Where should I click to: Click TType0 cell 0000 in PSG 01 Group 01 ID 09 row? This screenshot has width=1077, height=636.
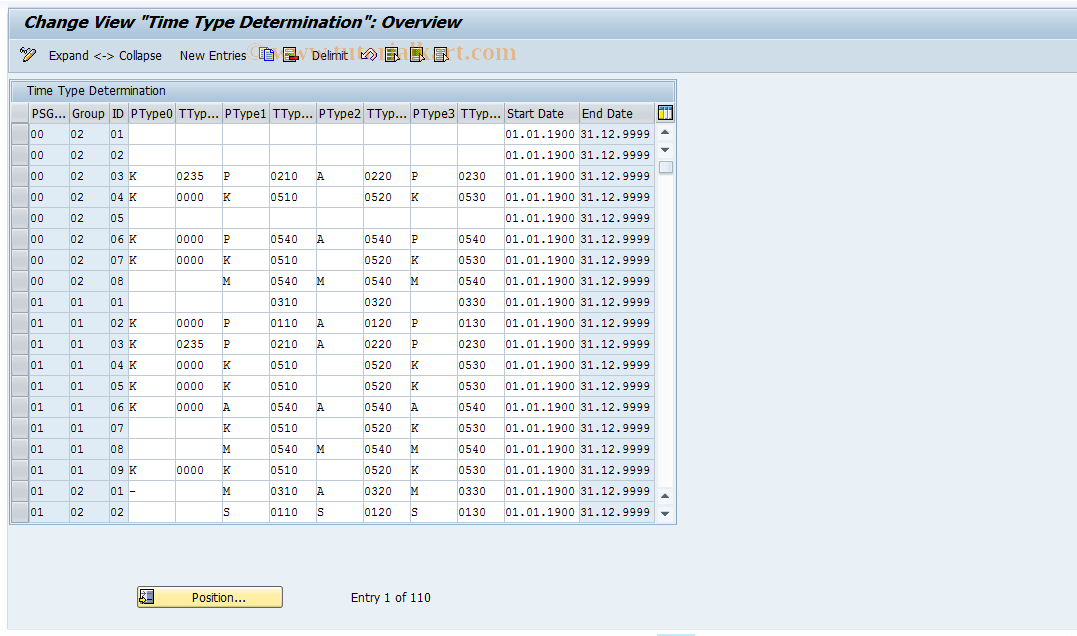[x=199, y=470]
